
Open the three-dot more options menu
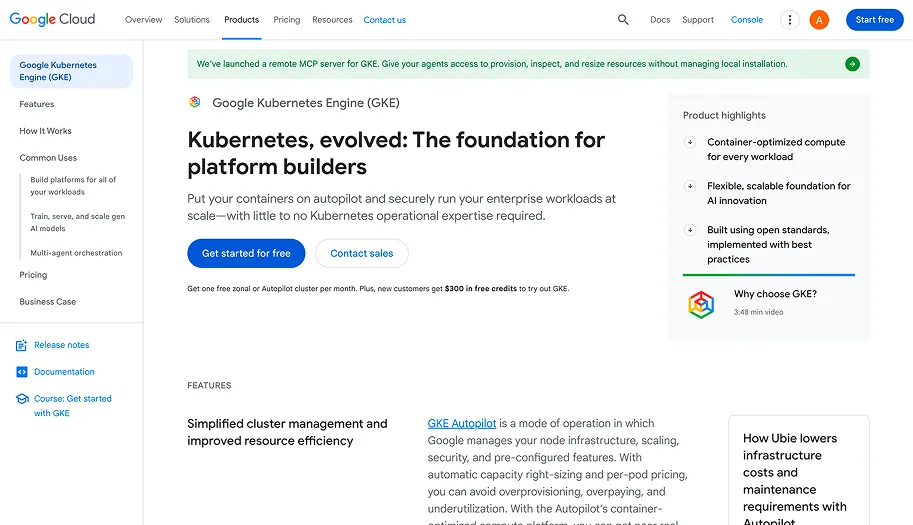tap(790, 20)
